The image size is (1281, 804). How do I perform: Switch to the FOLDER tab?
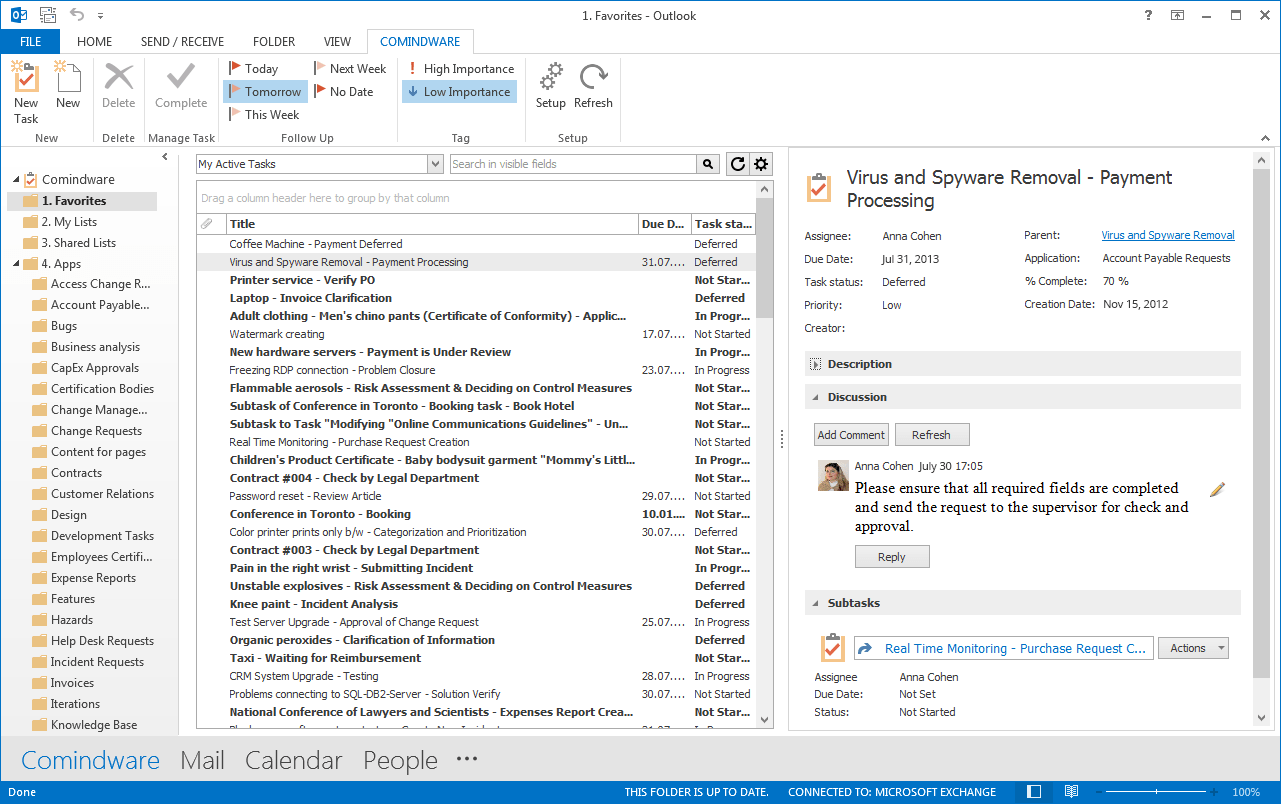(x=274, y=42)
